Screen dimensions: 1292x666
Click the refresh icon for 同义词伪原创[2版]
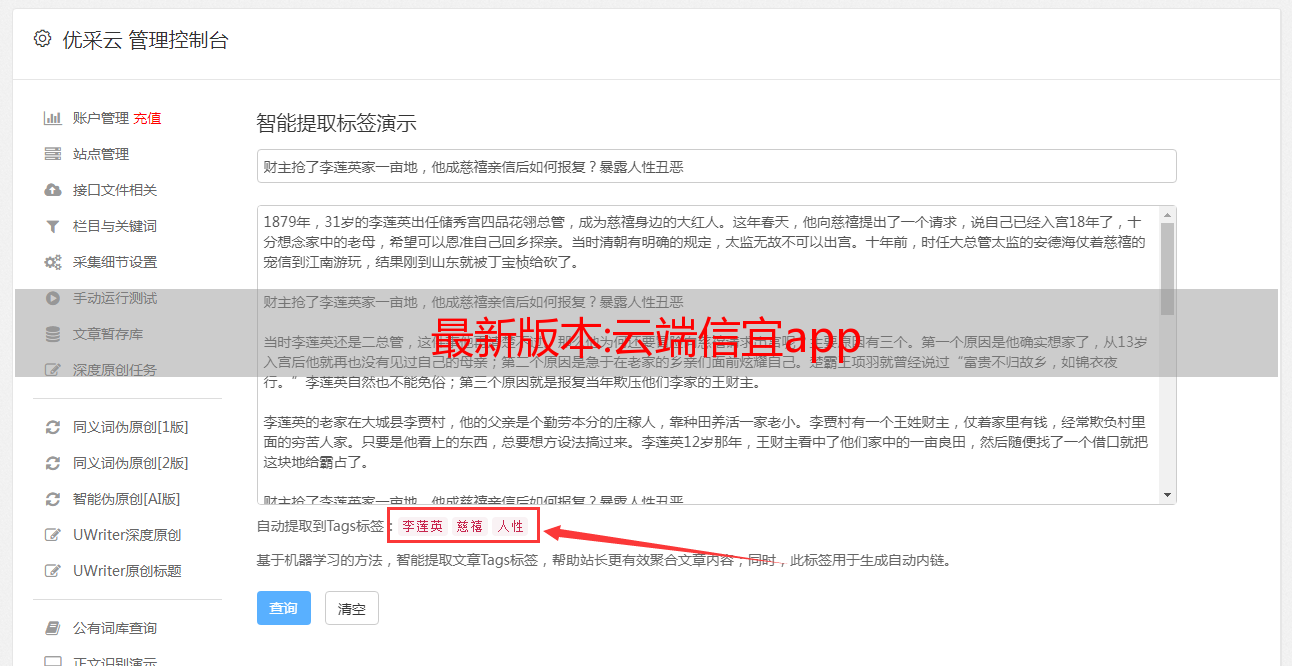[x=53, y=463]
